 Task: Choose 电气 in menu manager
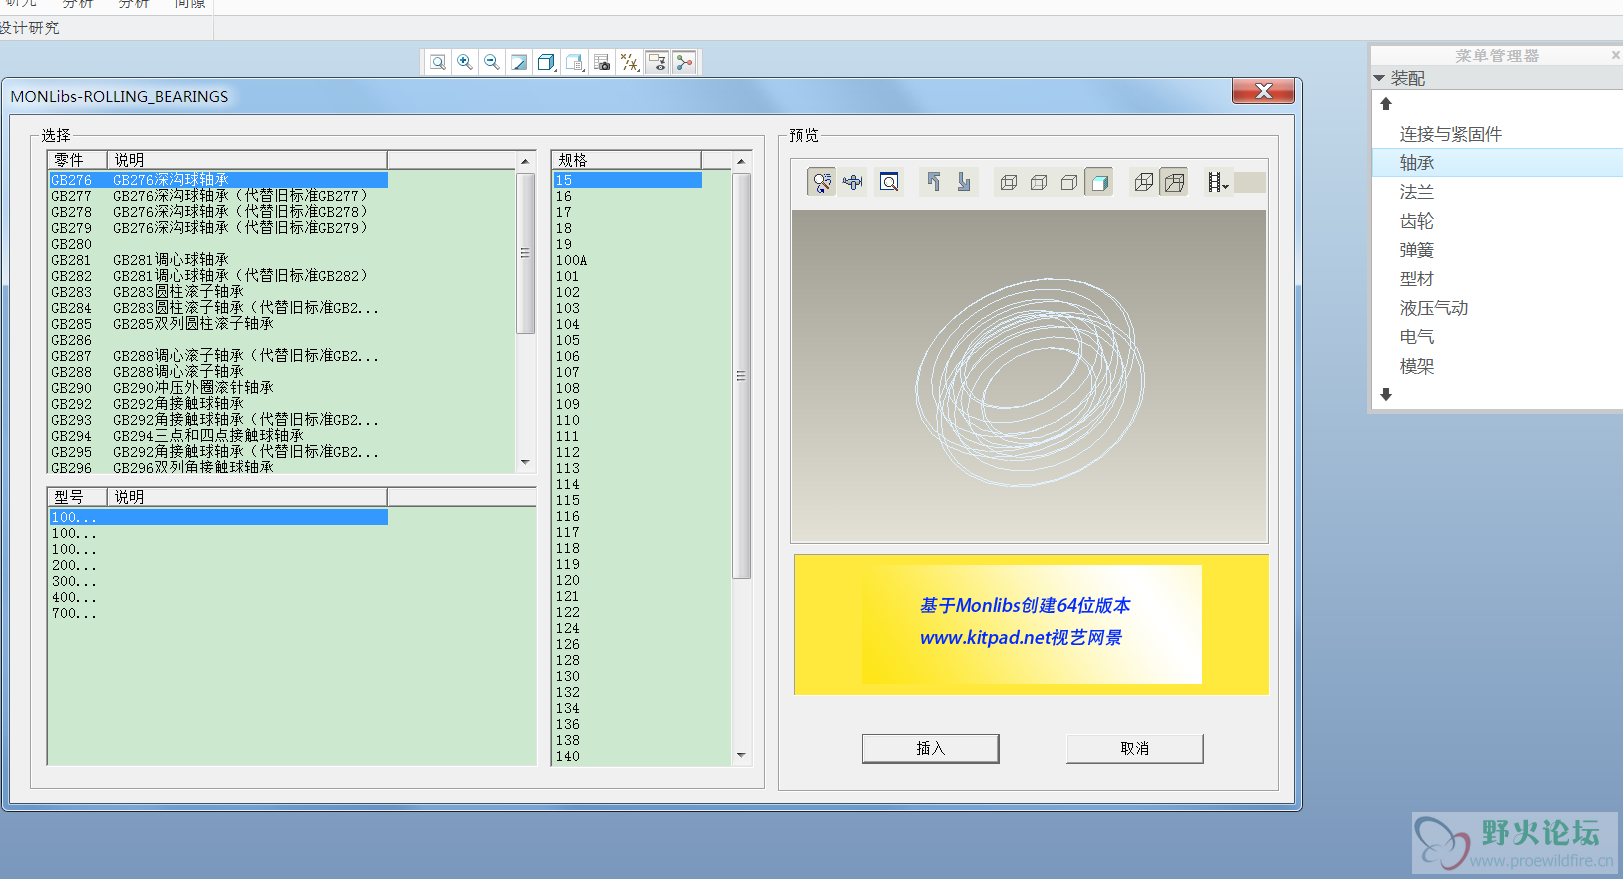pos(1497,337)
